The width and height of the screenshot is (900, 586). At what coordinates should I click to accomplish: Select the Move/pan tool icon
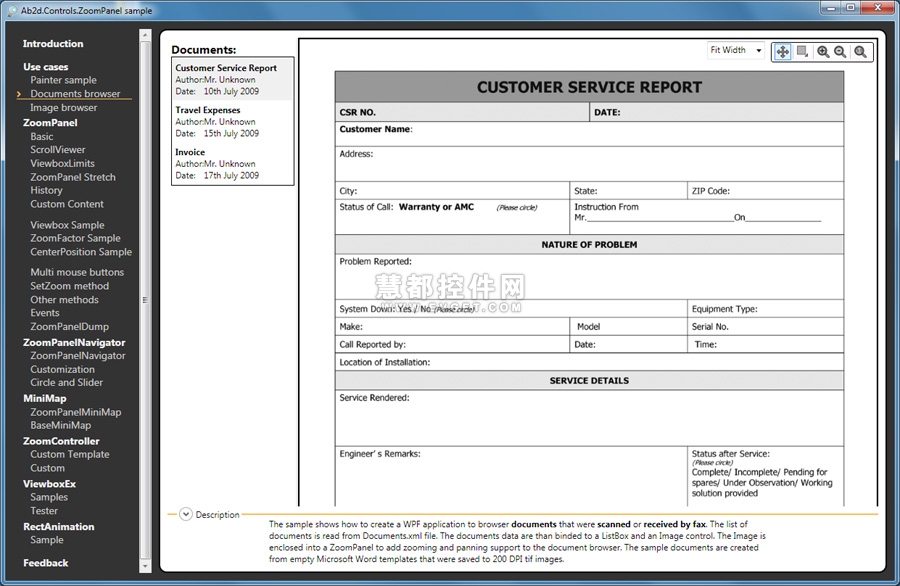783,51
